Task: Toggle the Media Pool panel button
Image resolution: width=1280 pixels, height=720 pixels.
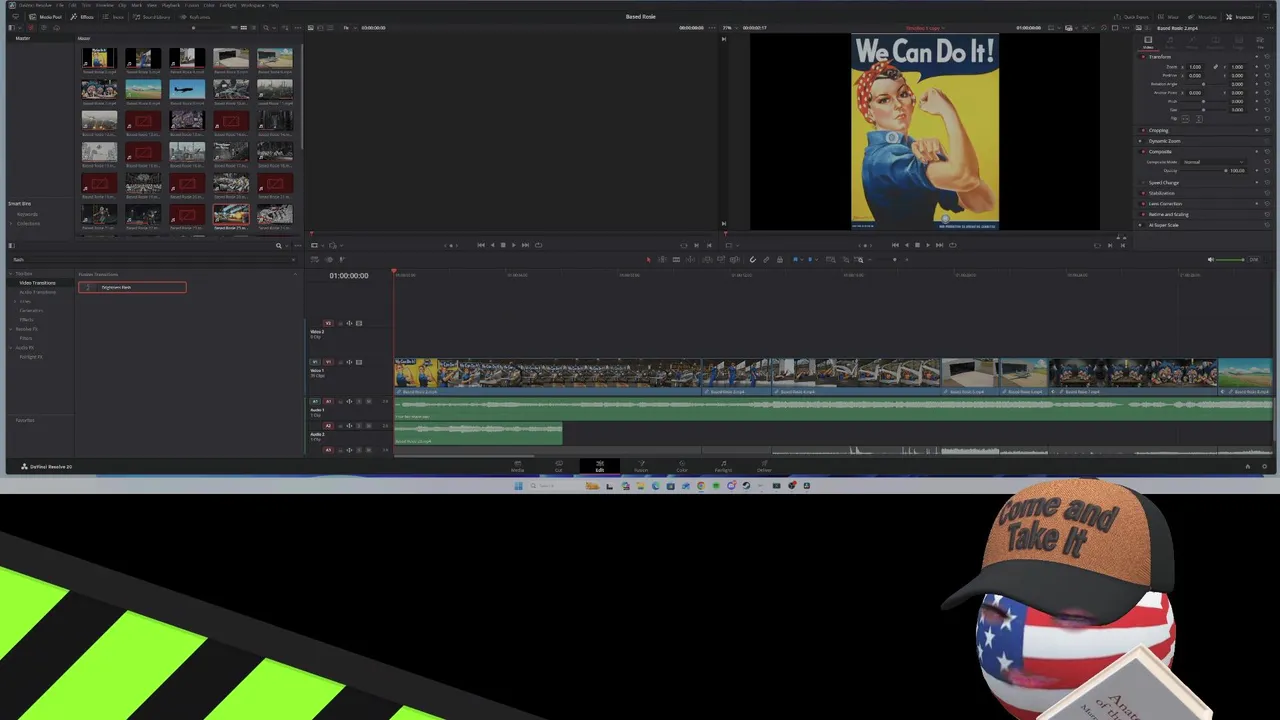Action: (x=45, y=17)
